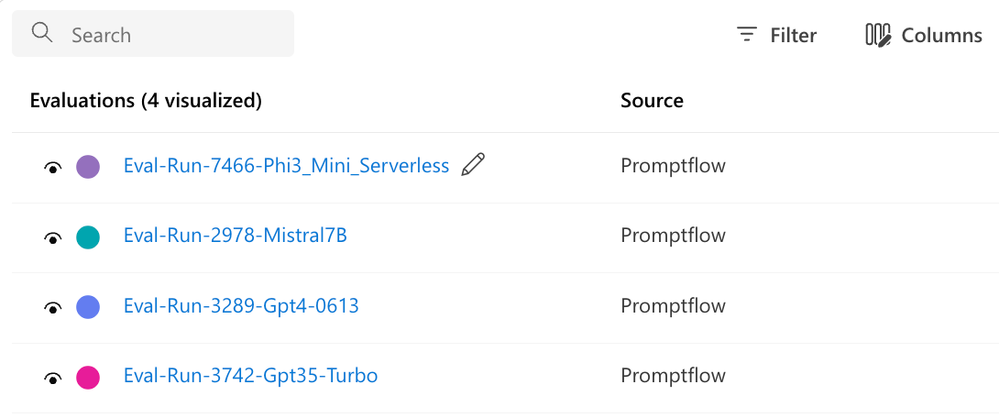Open the Eval-Run-7466-Phi3_Mini_Serverless link
999x418 pixels.
click(286, 166)
